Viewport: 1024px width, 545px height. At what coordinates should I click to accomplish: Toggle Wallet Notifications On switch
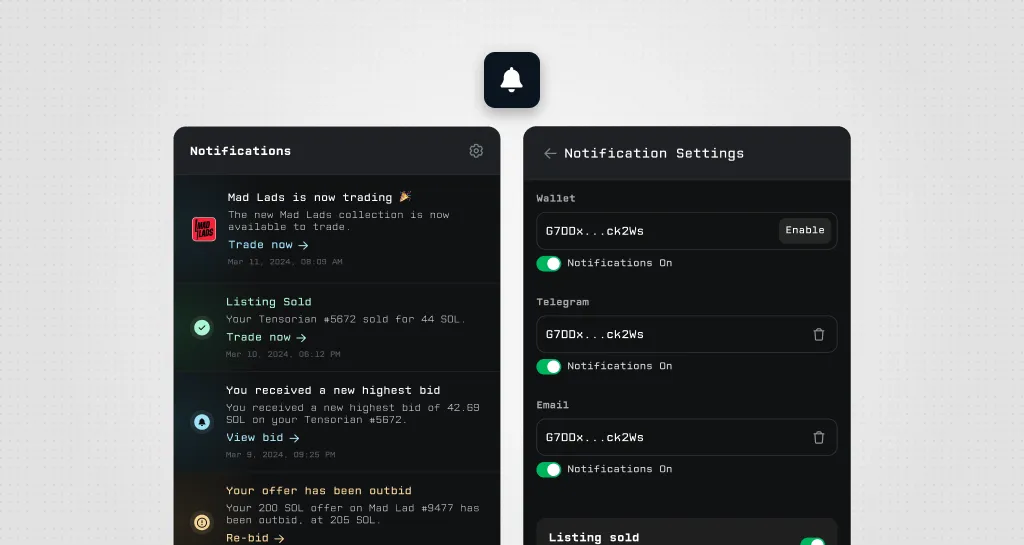(549, 263)
